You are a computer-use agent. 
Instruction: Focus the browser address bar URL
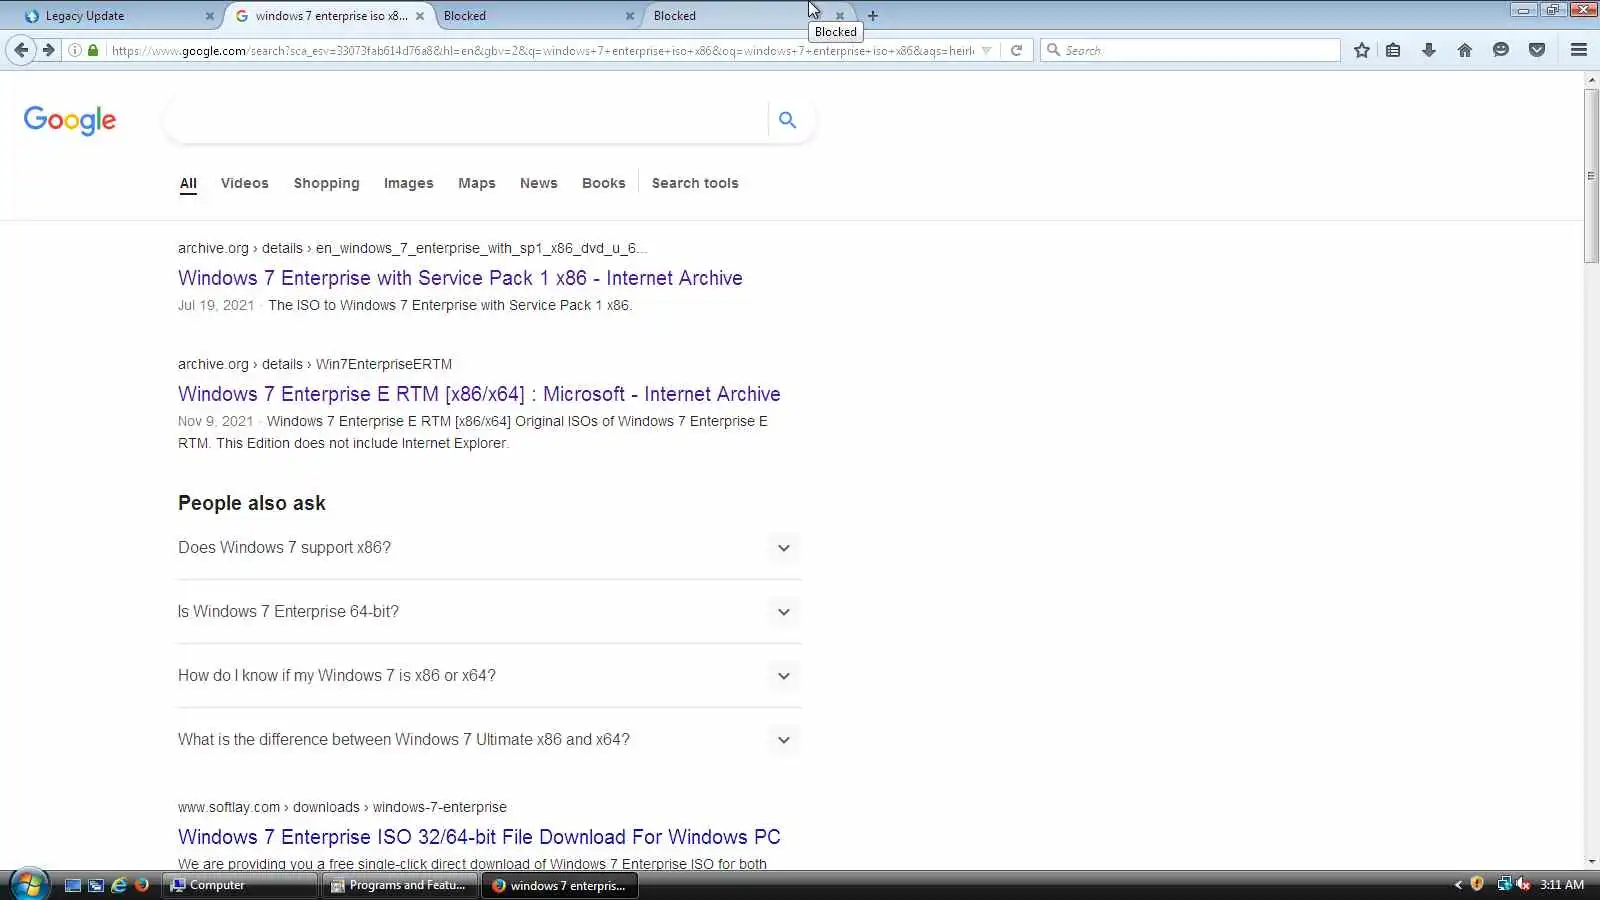[x=543, y=50]
